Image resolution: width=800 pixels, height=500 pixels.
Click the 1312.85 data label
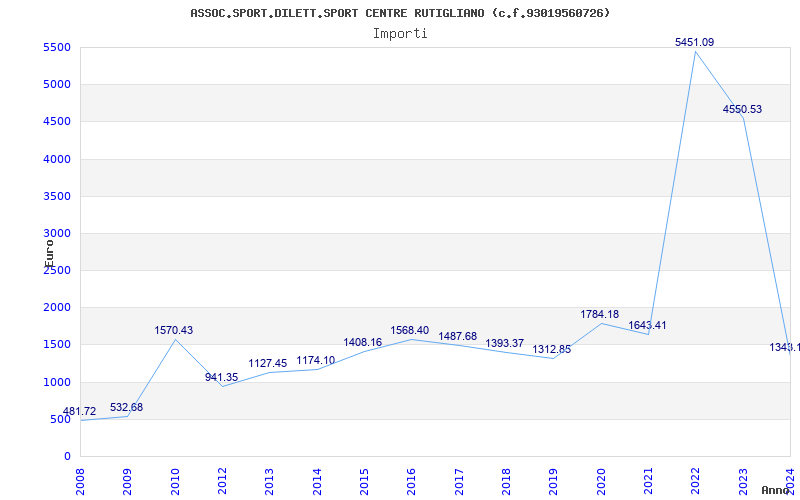(552, 349)
